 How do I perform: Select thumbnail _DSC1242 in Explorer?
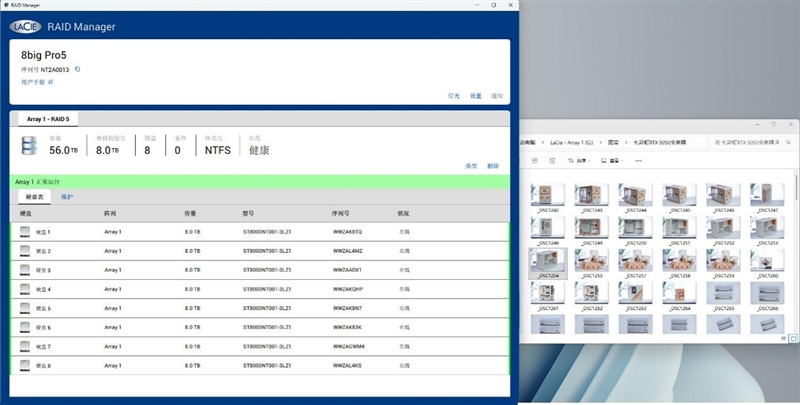pos(548,198)
